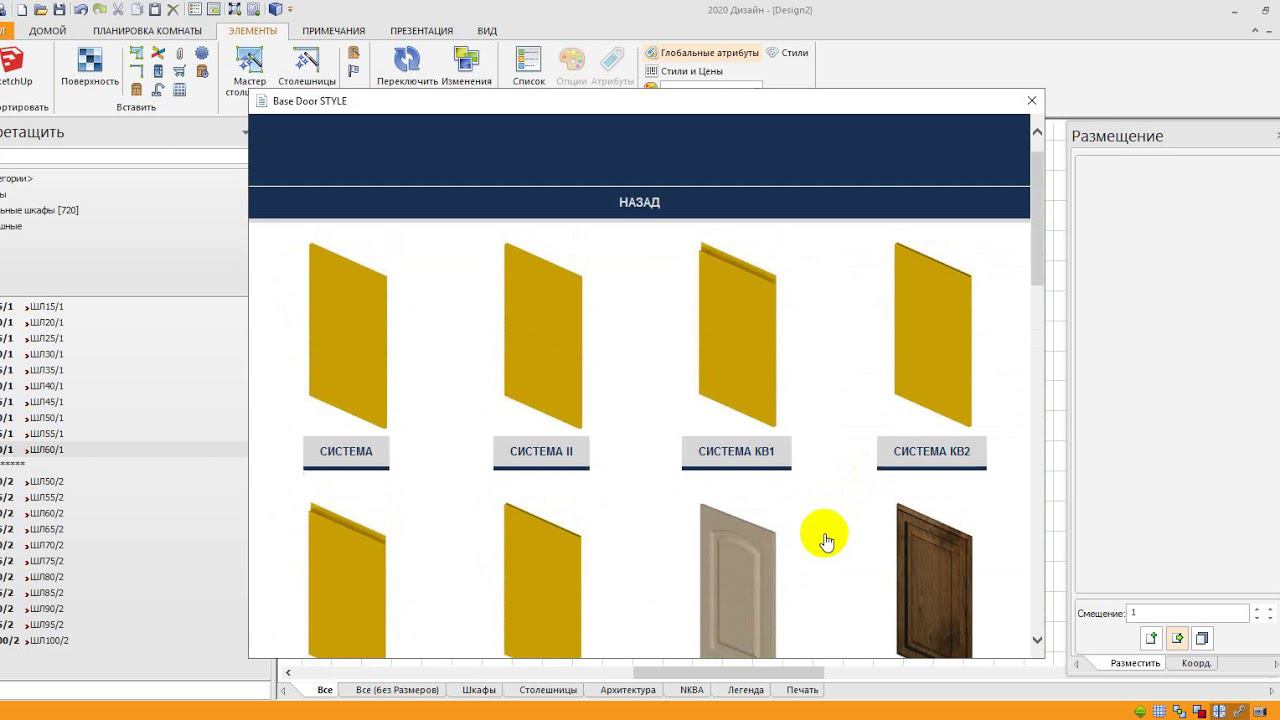Click the beige arched panel door thumbnail
The image size is (1280, 720).
[x=737, y=581]
